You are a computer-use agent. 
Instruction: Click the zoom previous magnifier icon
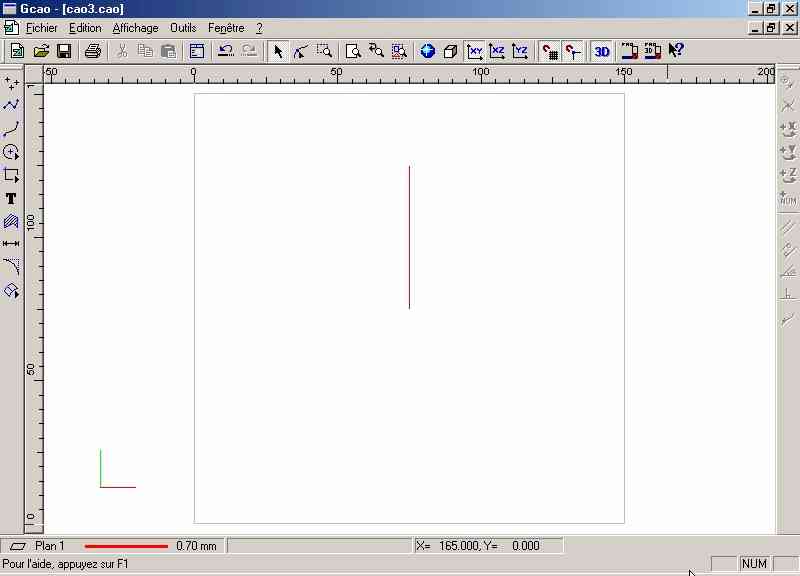(x=376, y=51)
